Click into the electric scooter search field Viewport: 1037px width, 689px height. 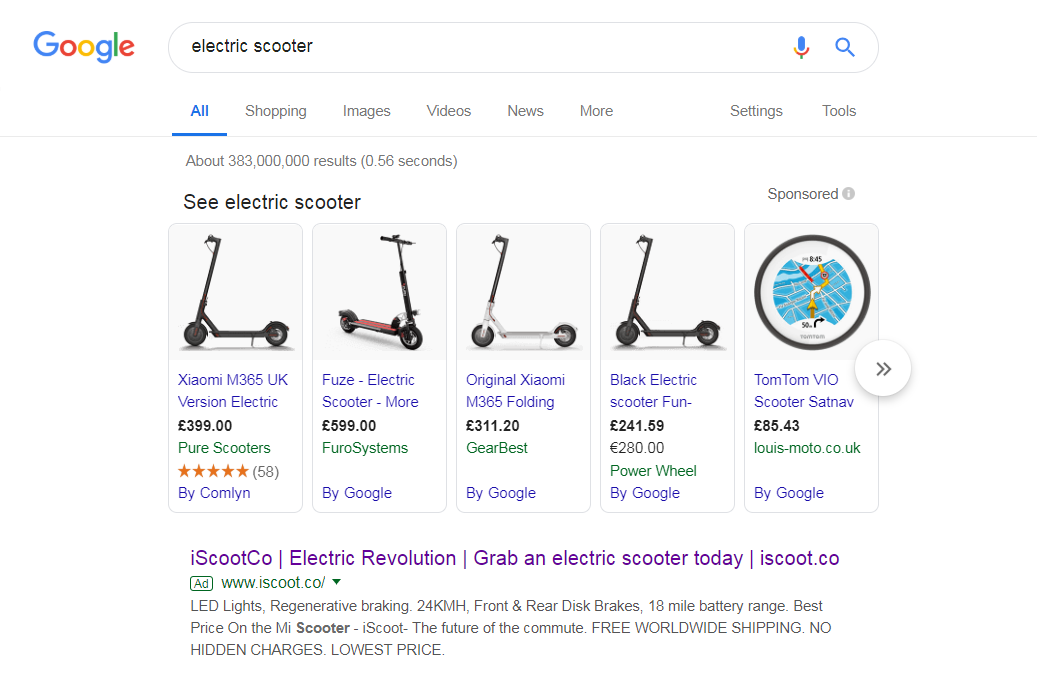click(483, 47)
